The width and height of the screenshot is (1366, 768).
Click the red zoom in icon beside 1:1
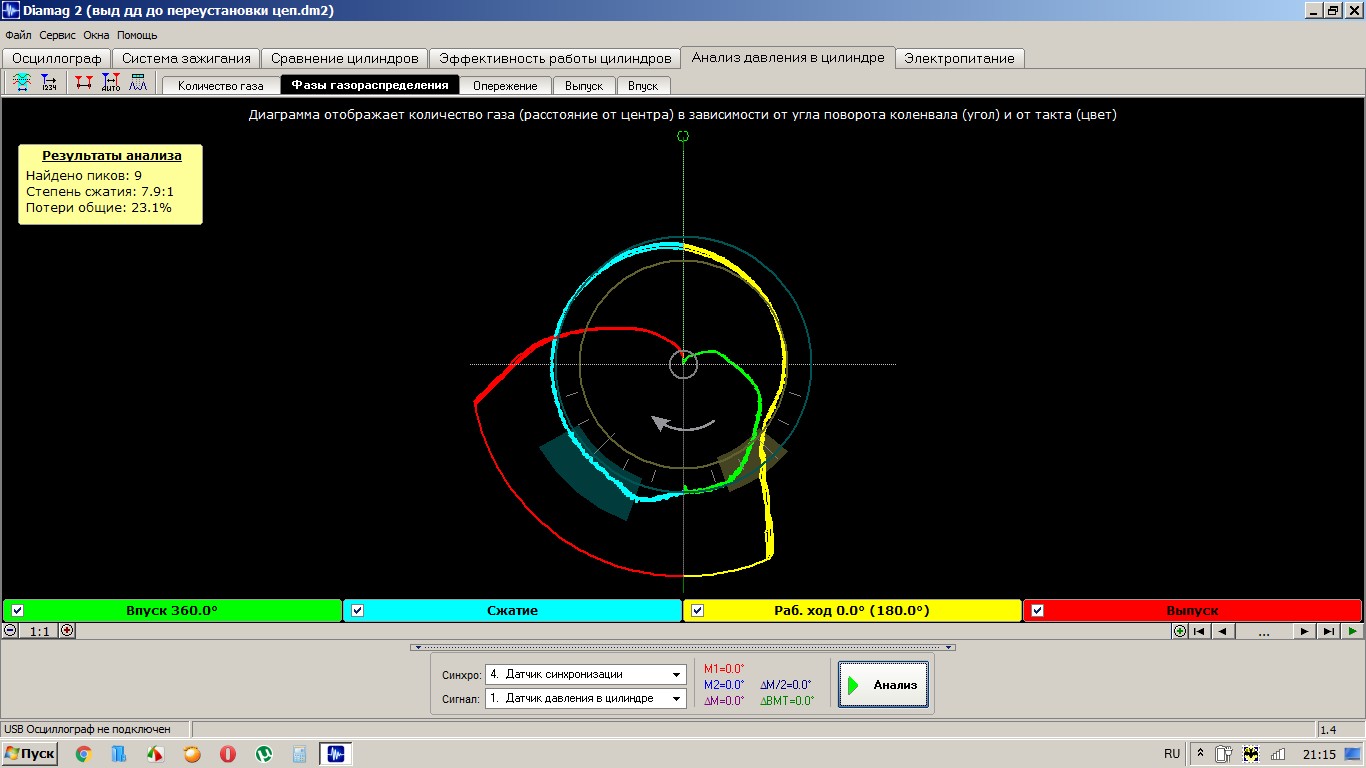[x=67, y=631]
